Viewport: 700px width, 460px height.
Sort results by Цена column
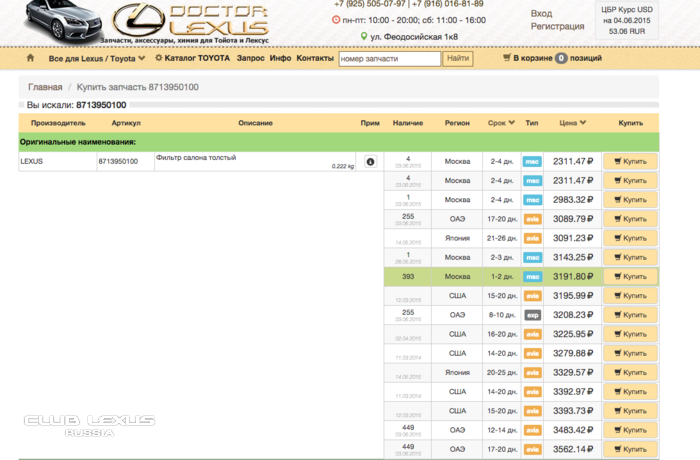pyautogui.click(x=573, y=123)
